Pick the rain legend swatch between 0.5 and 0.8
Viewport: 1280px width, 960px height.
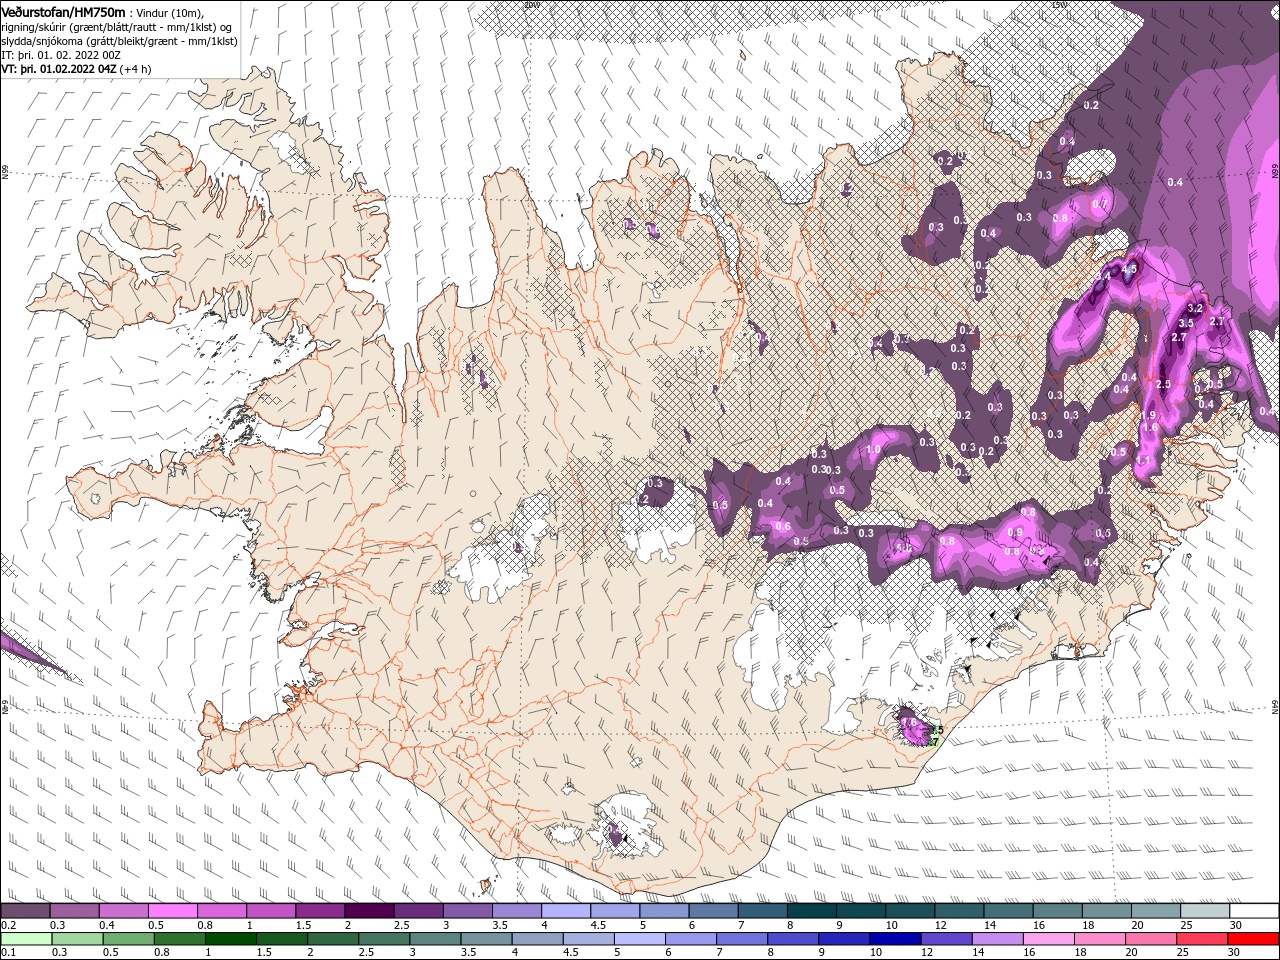(128, 939)
